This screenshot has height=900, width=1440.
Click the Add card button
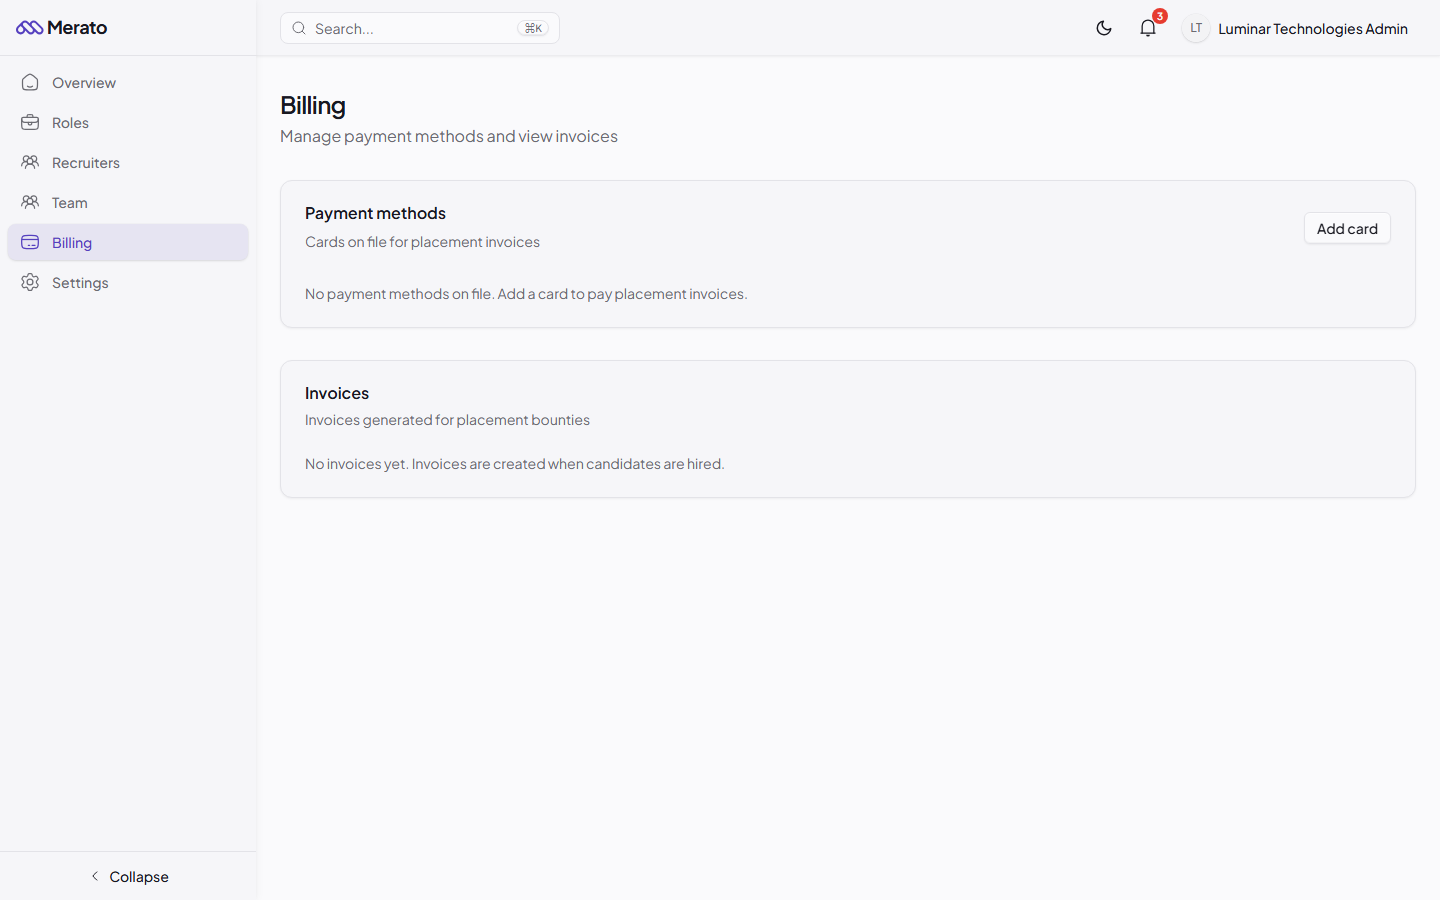pyautogui.click(x=1347, y=228)
